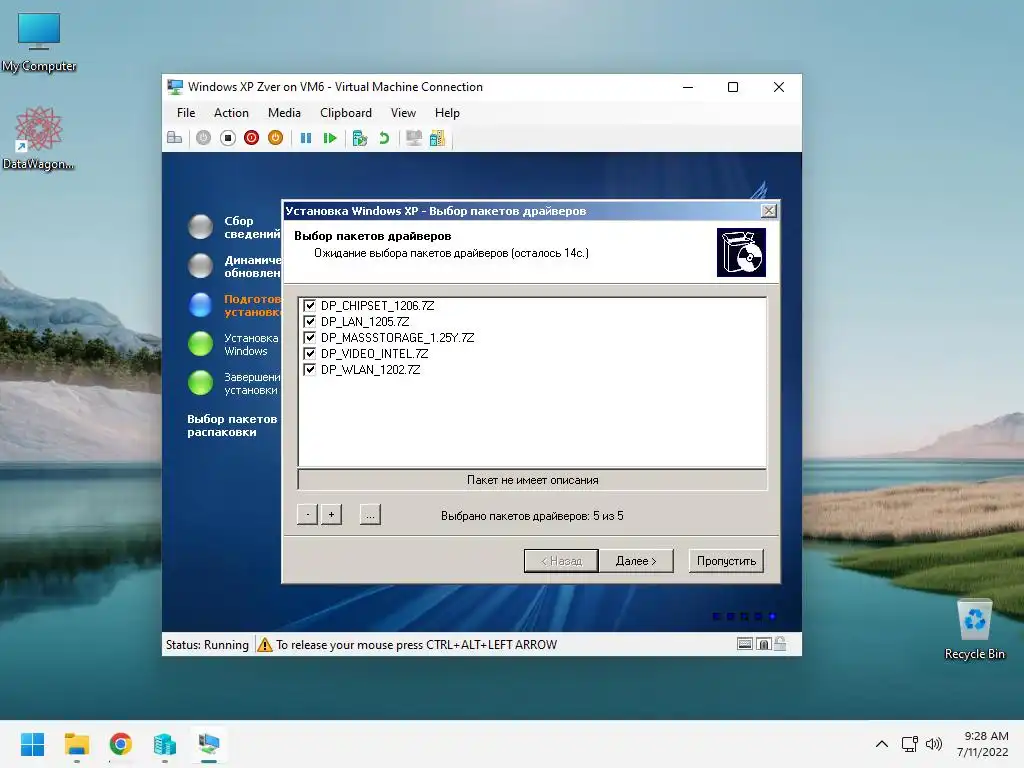Click the minus deselect-all button
The height and width of the screenshot is (768, 1024).
[308, 515]
